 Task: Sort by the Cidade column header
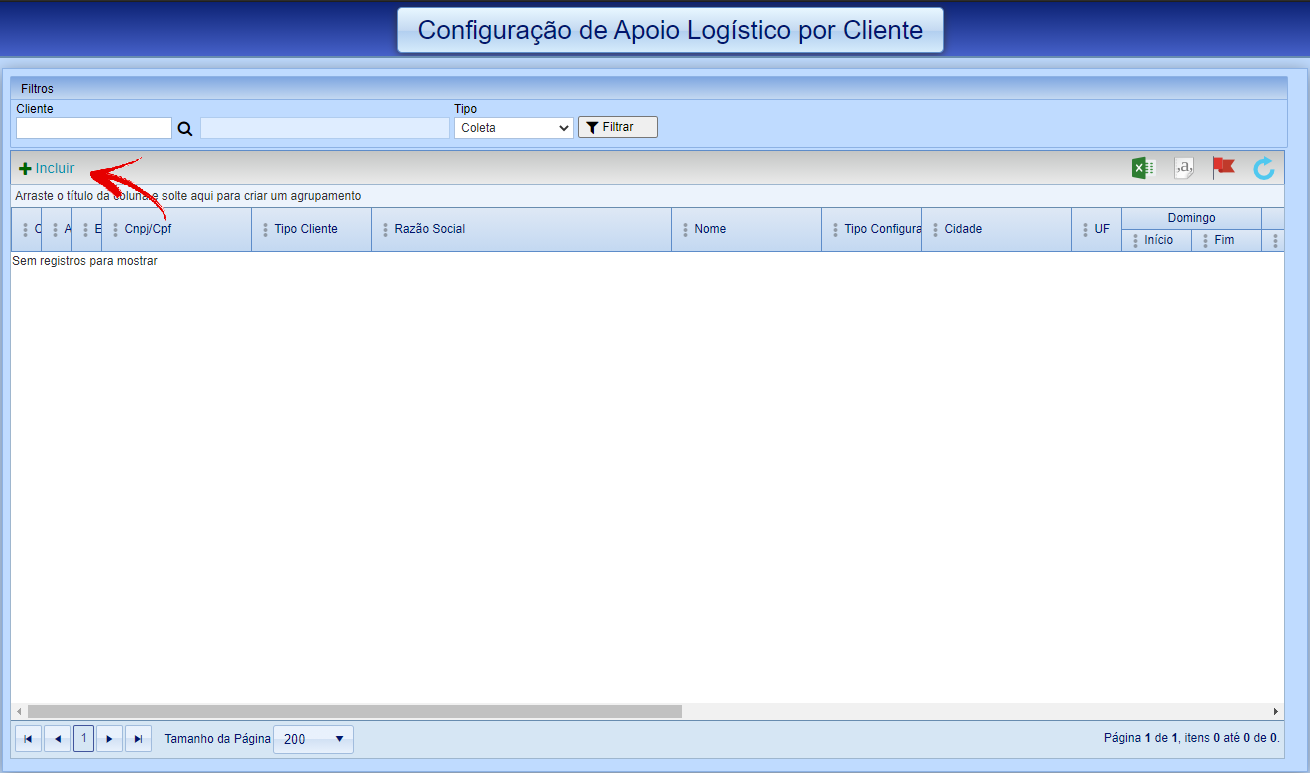(963, 229)
